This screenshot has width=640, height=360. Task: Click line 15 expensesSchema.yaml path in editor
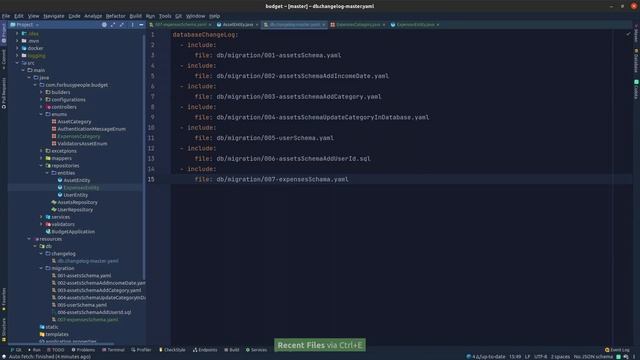tap(282, 179)
